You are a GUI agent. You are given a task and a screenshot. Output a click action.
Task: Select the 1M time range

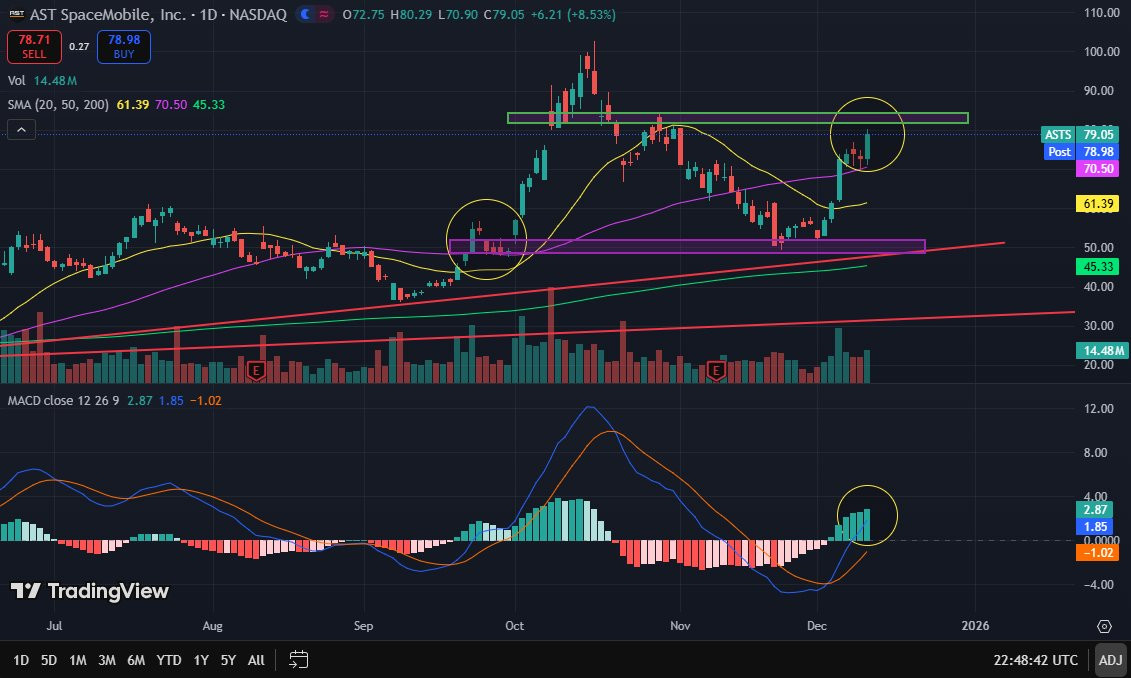click(x=77, y=660)
